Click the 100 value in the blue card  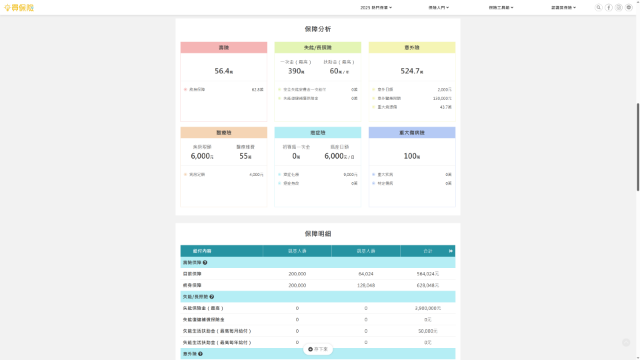point(412,156)
